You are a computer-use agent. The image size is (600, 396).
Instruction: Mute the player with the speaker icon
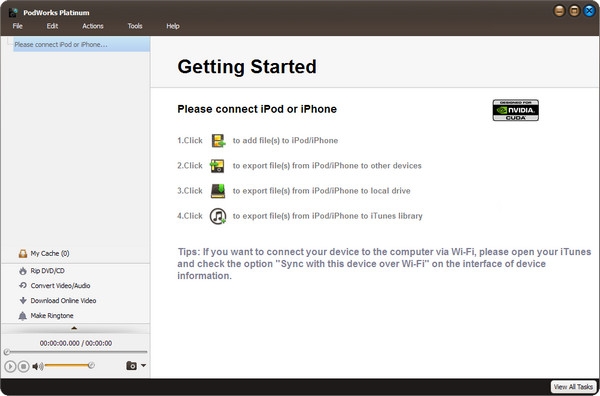38,366
